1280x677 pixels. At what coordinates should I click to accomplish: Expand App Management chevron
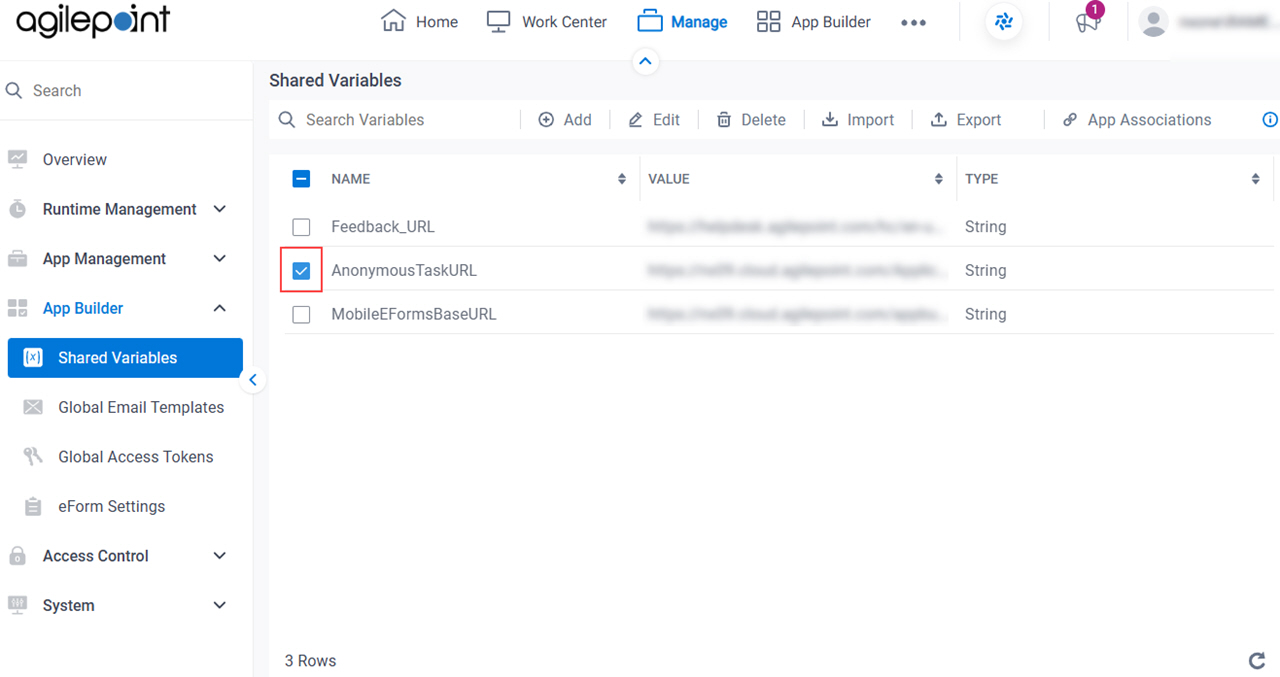pyautogui.click(x=220, y=259)
